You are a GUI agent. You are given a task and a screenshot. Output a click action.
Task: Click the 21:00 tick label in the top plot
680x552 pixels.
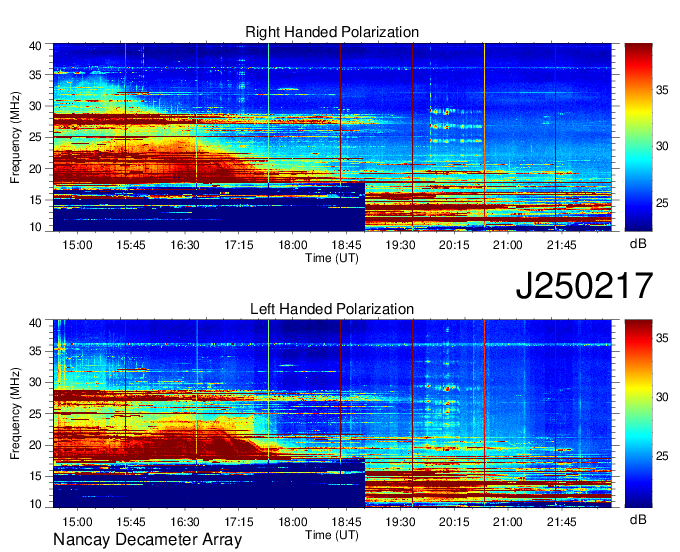click(507, 245)
